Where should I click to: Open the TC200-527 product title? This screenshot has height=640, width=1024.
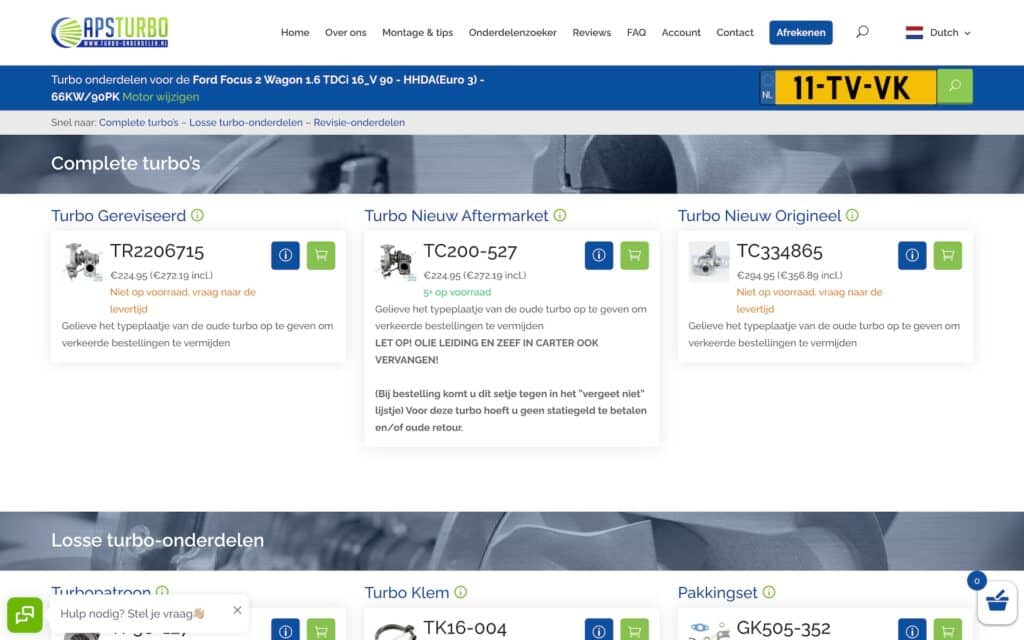click(x=470, y=251)
